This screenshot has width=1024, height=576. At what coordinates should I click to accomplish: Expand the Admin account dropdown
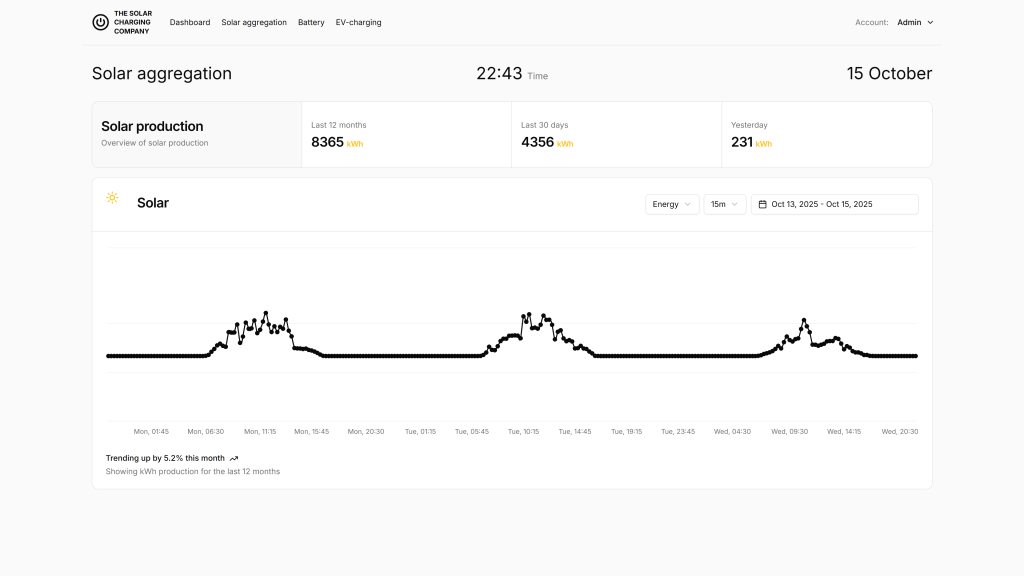point(915,22)
